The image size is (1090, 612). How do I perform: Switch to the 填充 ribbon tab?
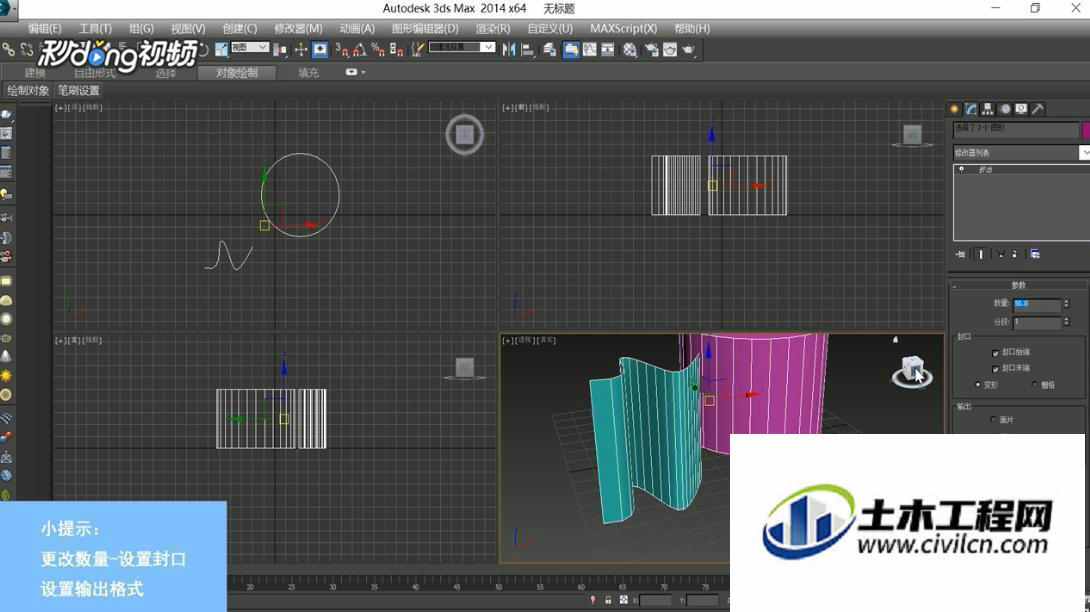[308, 72]
